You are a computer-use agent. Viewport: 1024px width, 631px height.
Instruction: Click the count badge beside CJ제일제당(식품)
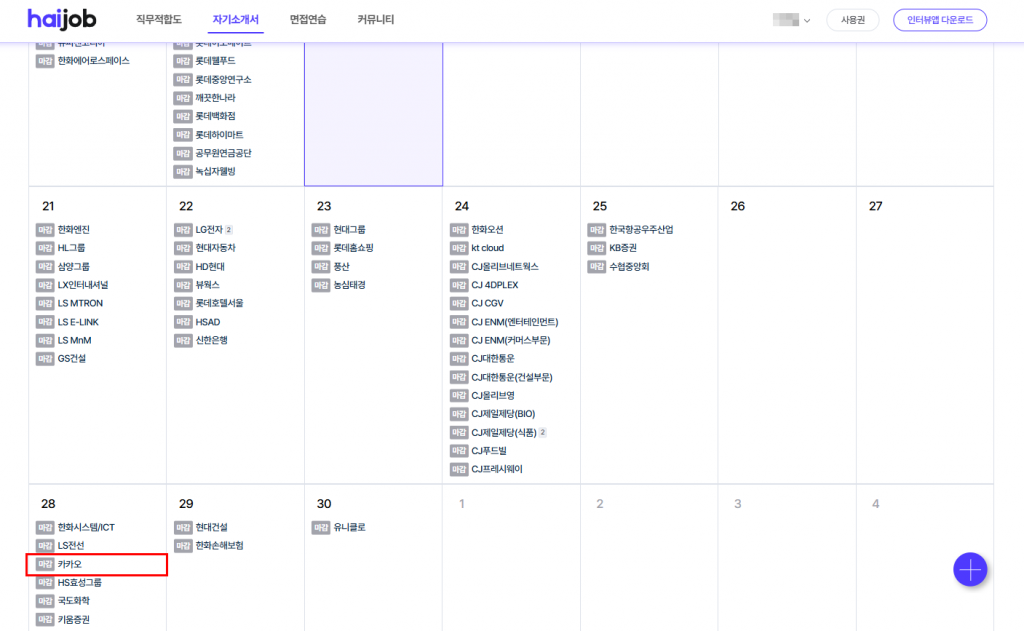click(543, 432)
